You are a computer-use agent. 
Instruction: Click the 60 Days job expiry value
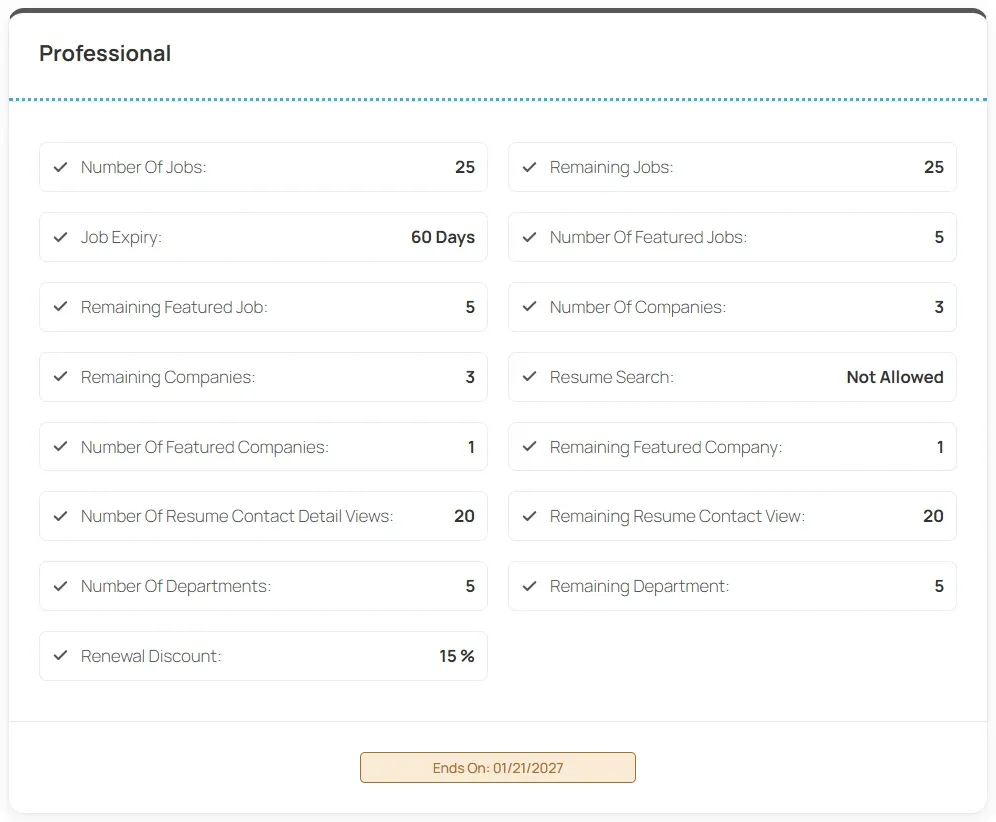(x=443, y=237)
